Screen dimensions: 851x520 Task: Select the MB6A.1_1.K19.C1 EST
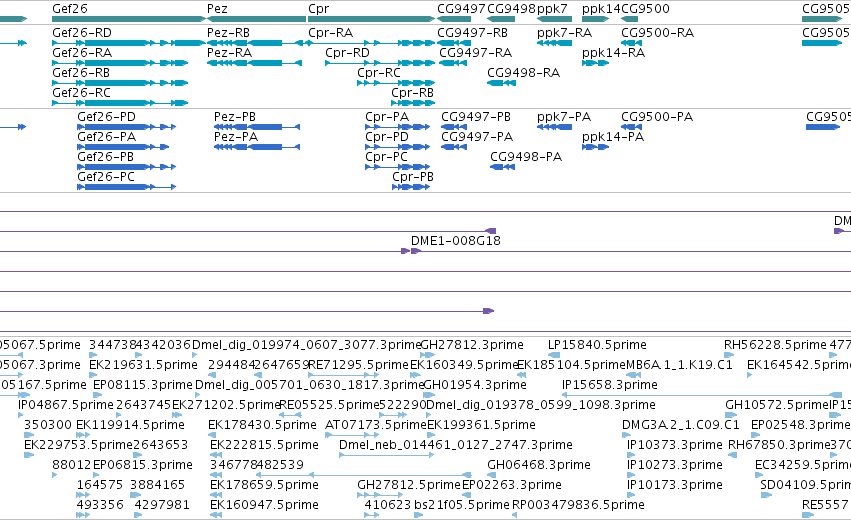click(679, 365)
